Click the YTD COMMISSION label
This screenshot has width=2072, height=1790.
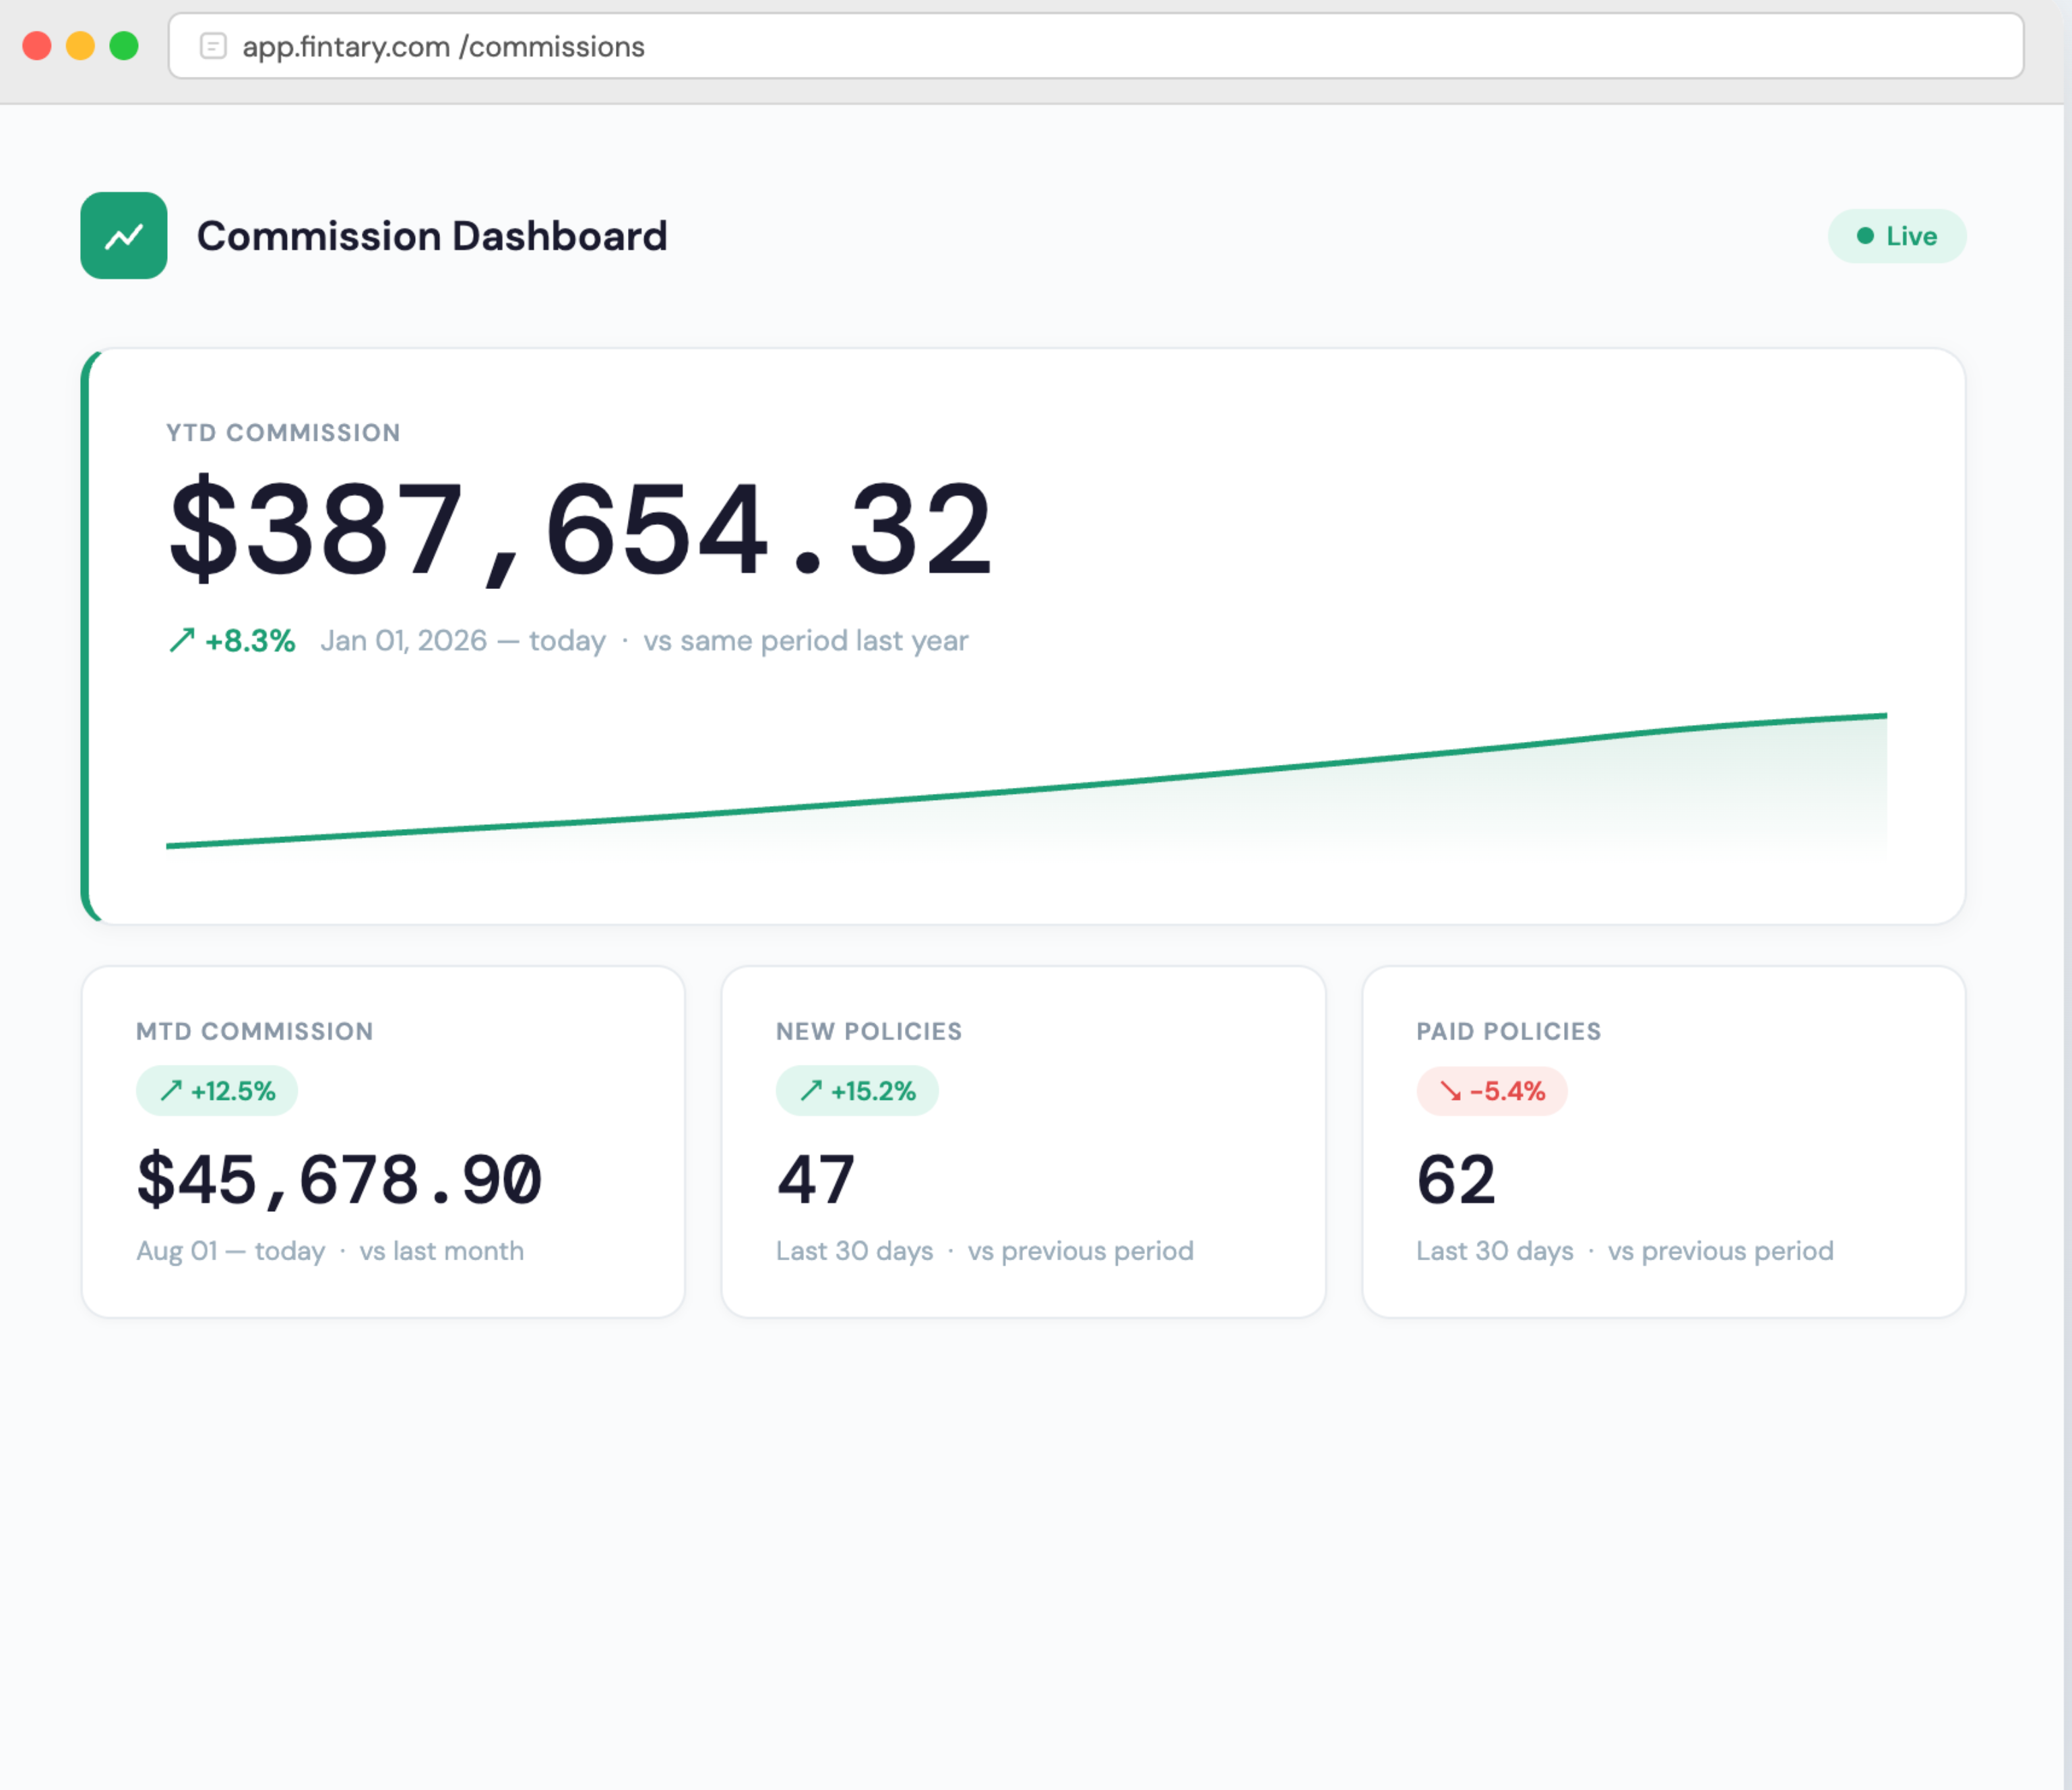pyautogui.click(x=283, y=433)
